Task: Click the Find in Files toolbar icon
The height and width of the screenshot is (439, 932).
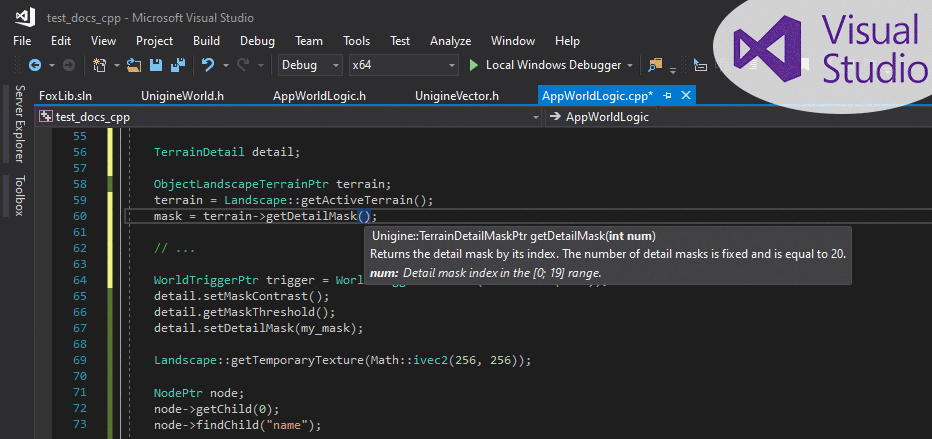Action: click(656, 65)
